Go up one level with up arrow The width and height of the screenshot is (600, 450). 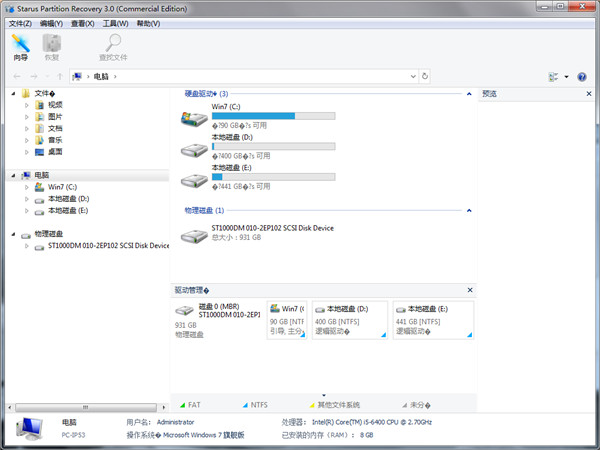point(60,77)
